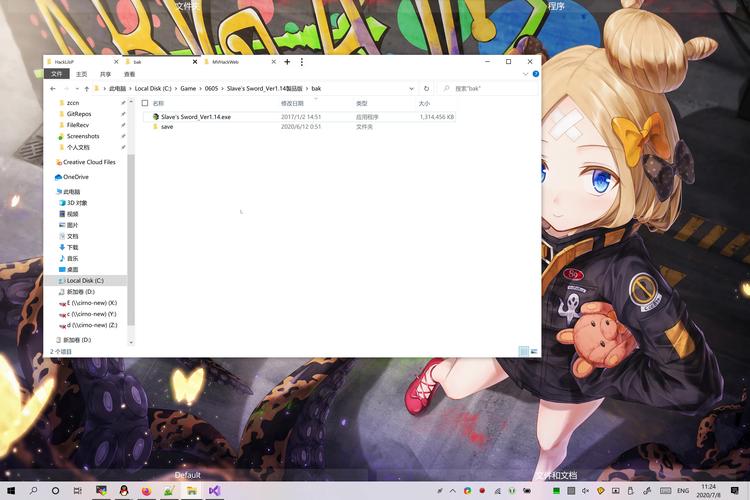
Task: Expand chevron after Local Disk (C:) breadcrumb
Action: tap(176, 89)
